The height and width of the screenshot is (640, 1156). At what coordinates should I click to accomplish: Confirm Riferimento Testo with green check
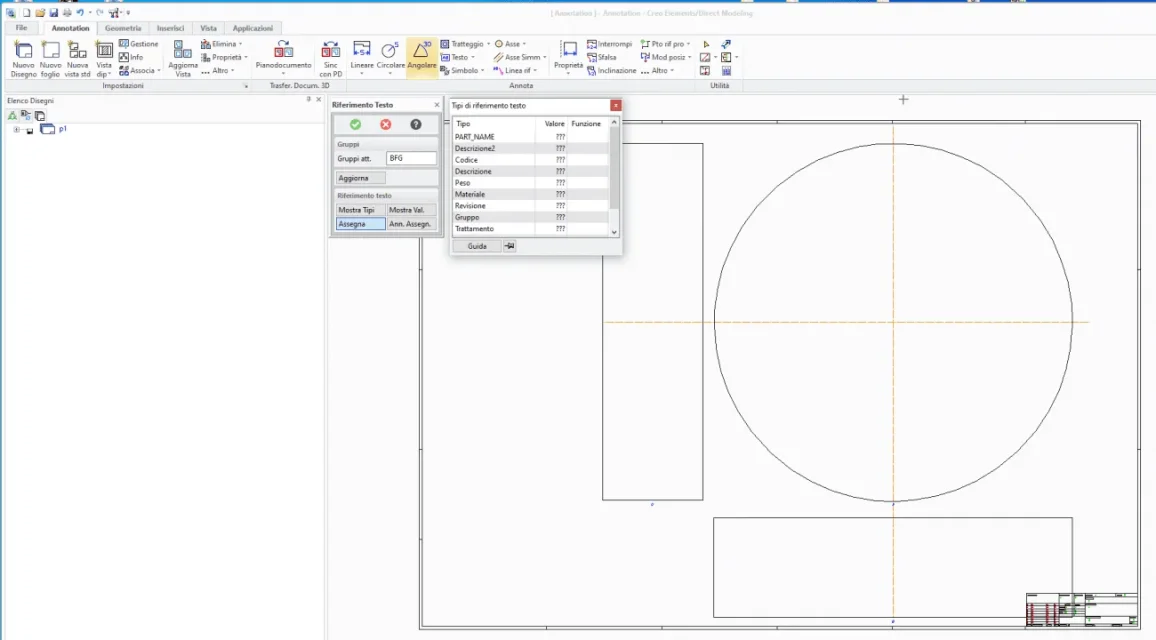click(x=355, y=125)
